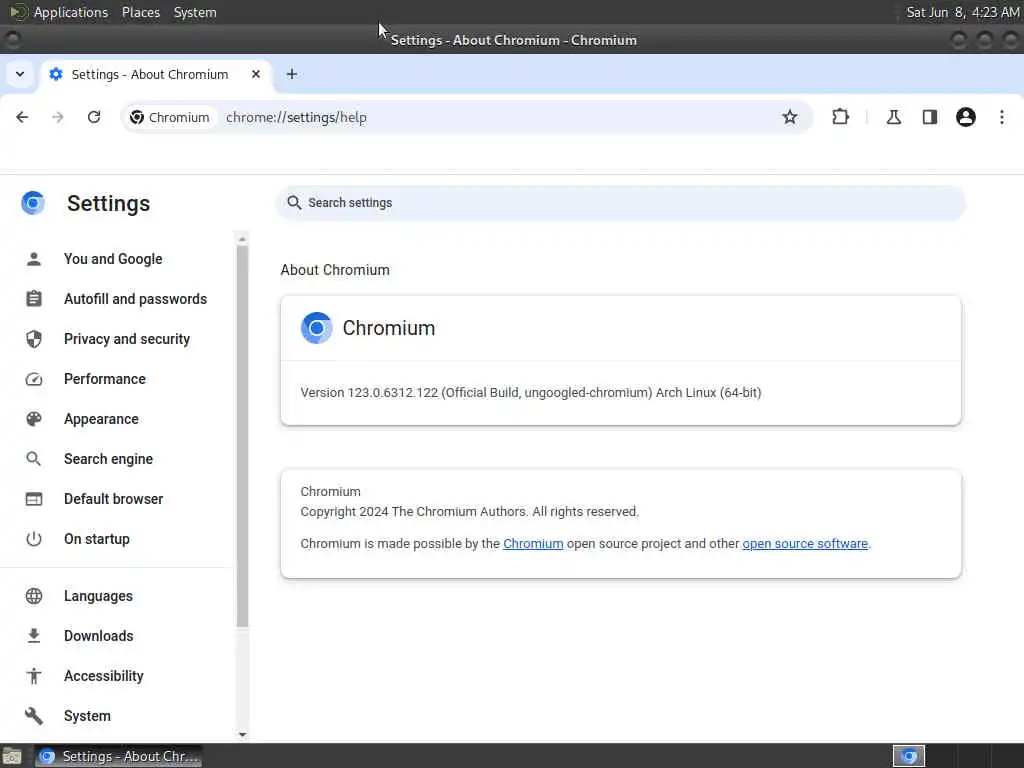
Task: Click the wrench icon beside System
Action: pos(34,716)
